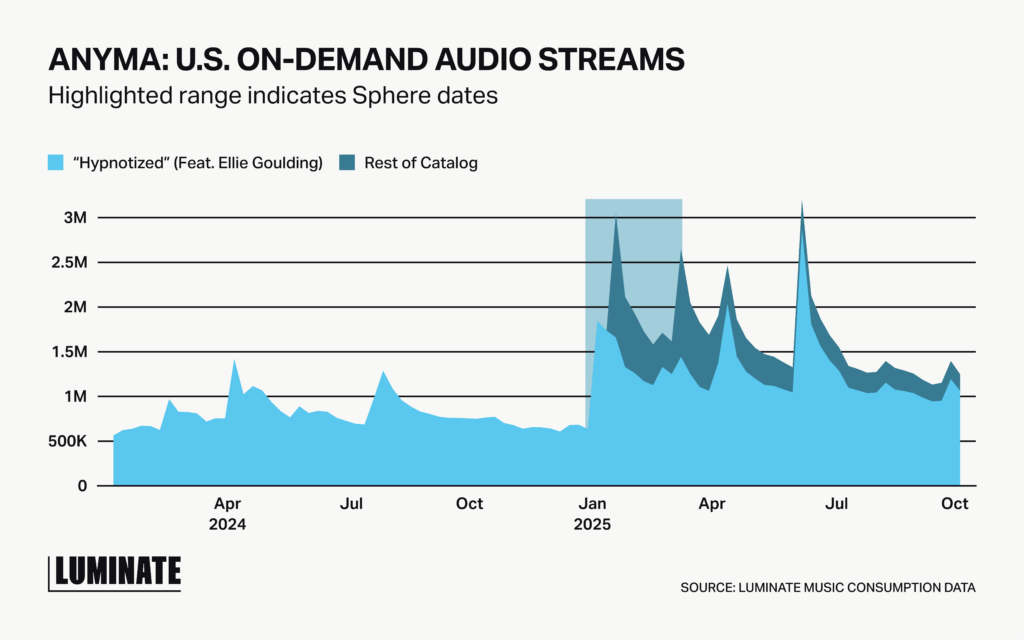This screenshot has height=640, width=1024.
Task: Click the 2M y-axis label
Action: click(75, 307)
